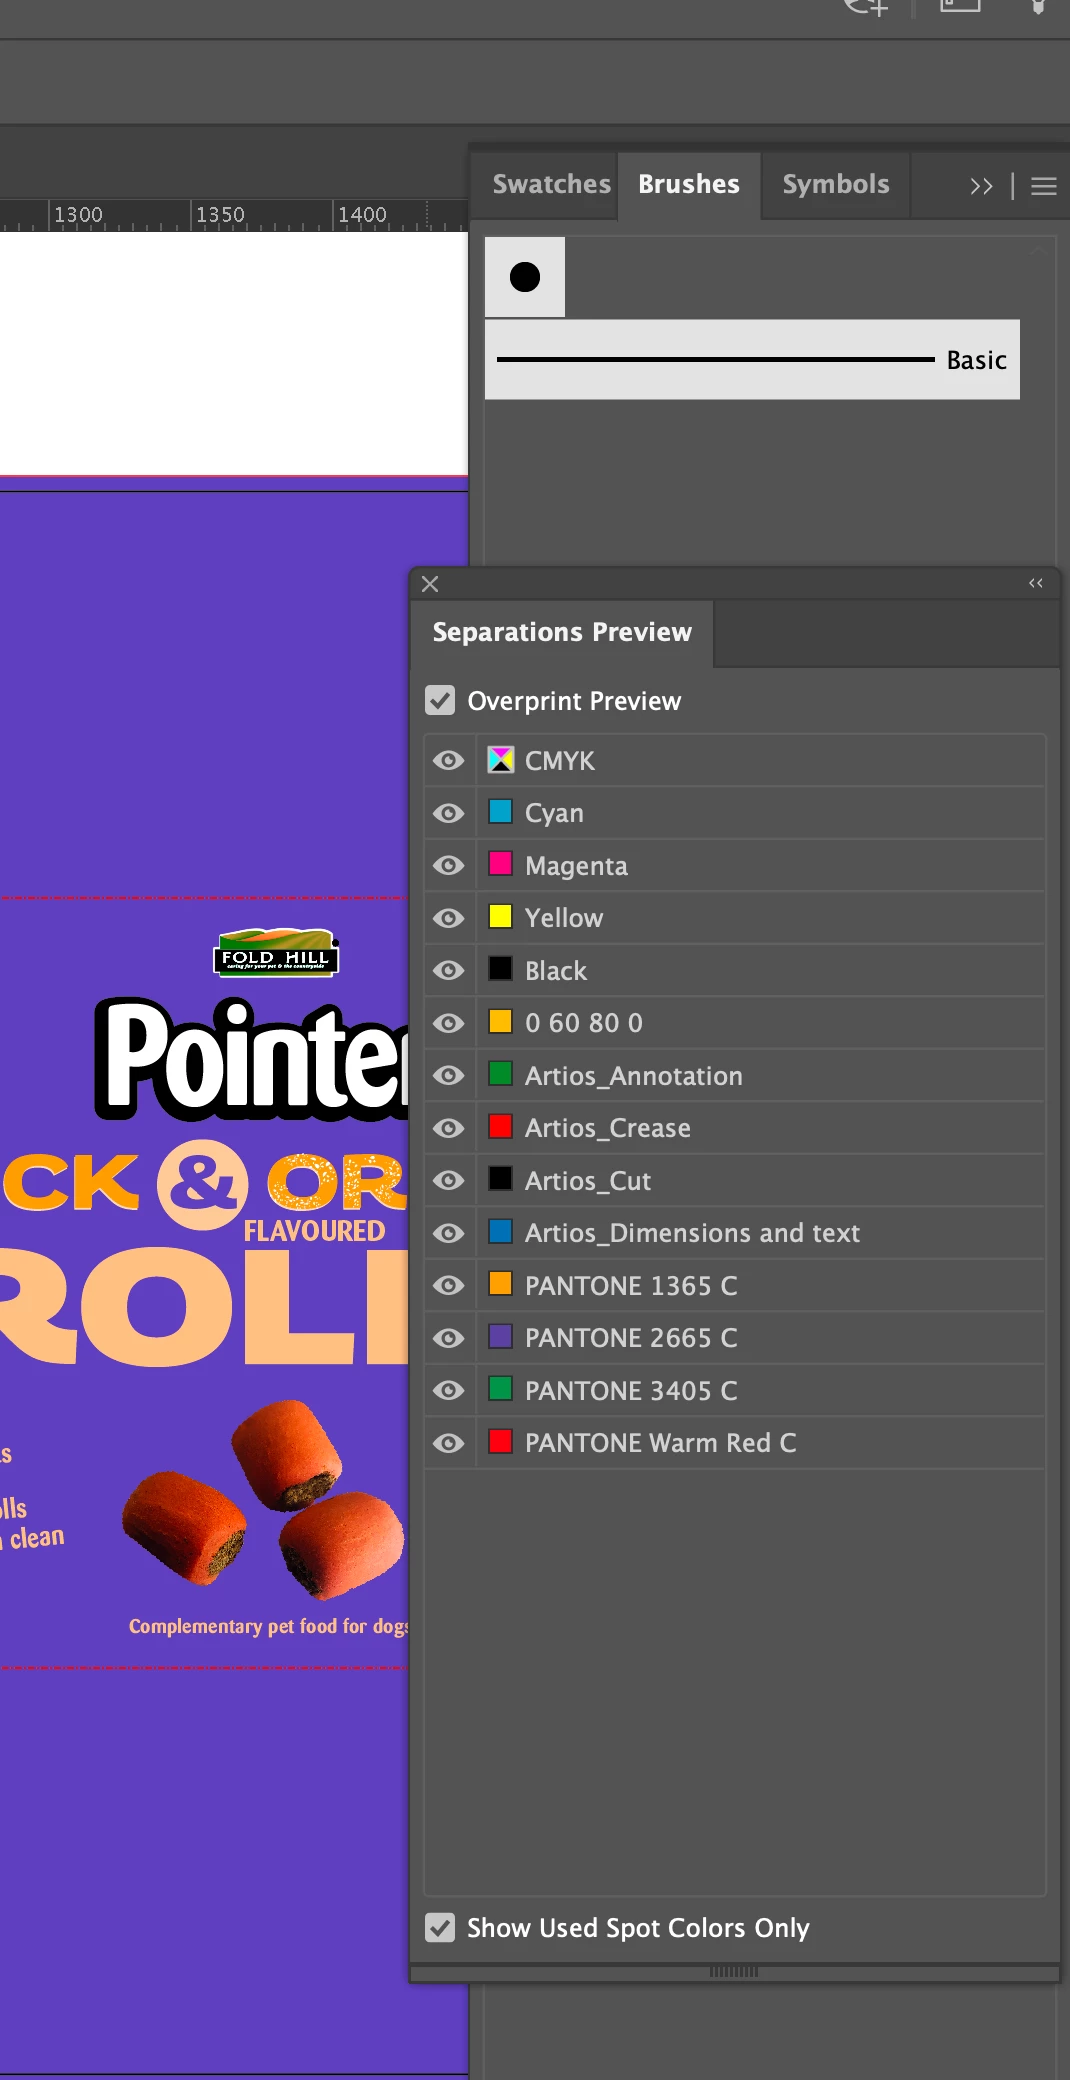Hide the PANTONE 1365 C separation

(x=449, y=1286)
